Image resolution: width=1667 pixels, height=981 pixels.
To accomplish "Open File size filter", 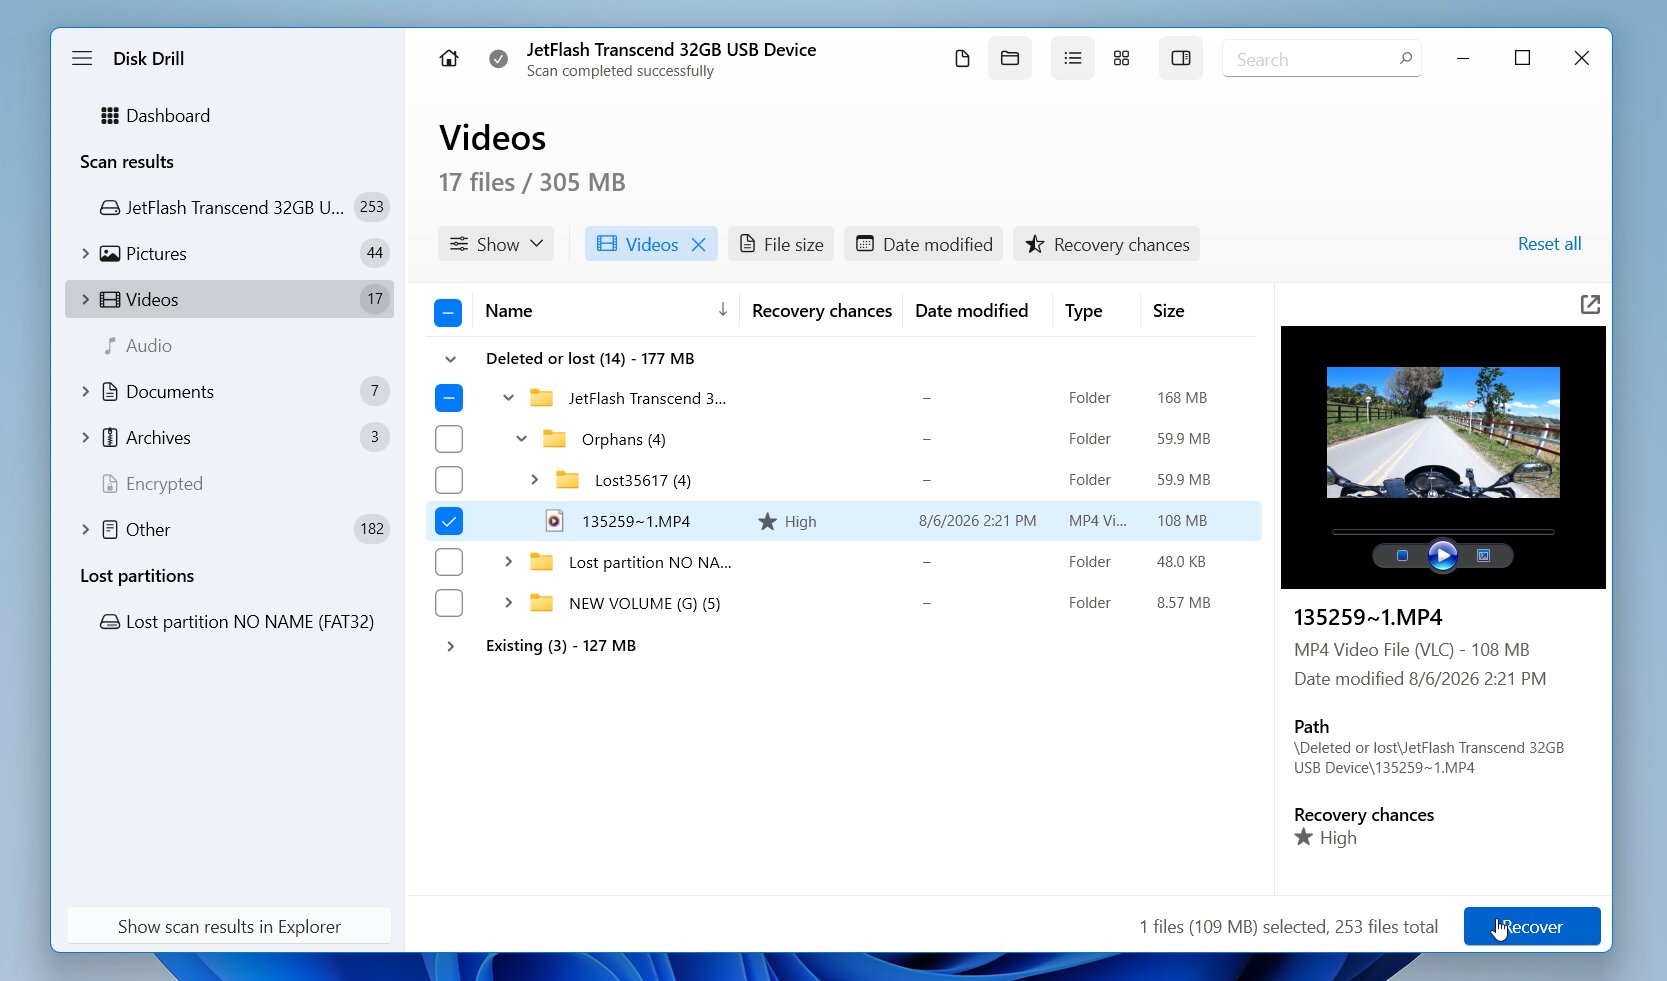I will (x=781, y=244).
